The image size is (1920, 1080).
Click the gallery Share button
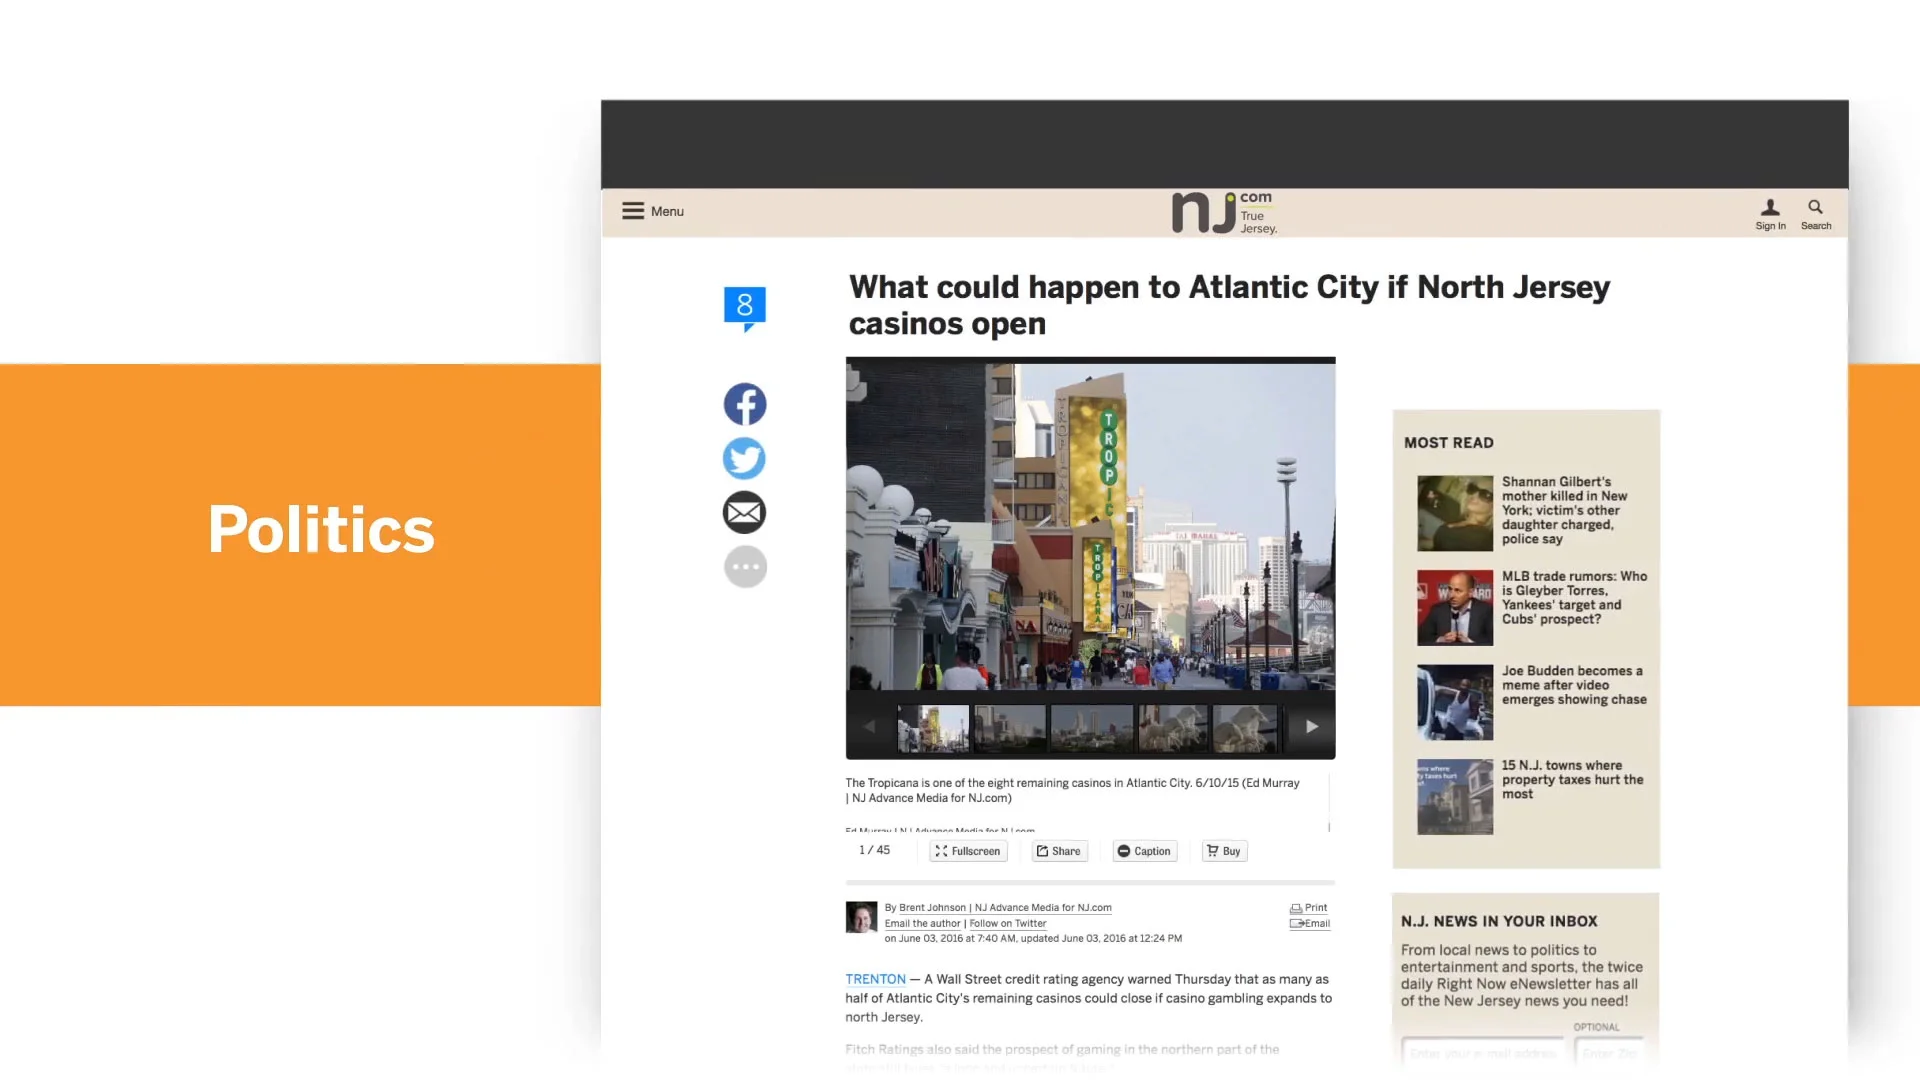point(1059,851)
